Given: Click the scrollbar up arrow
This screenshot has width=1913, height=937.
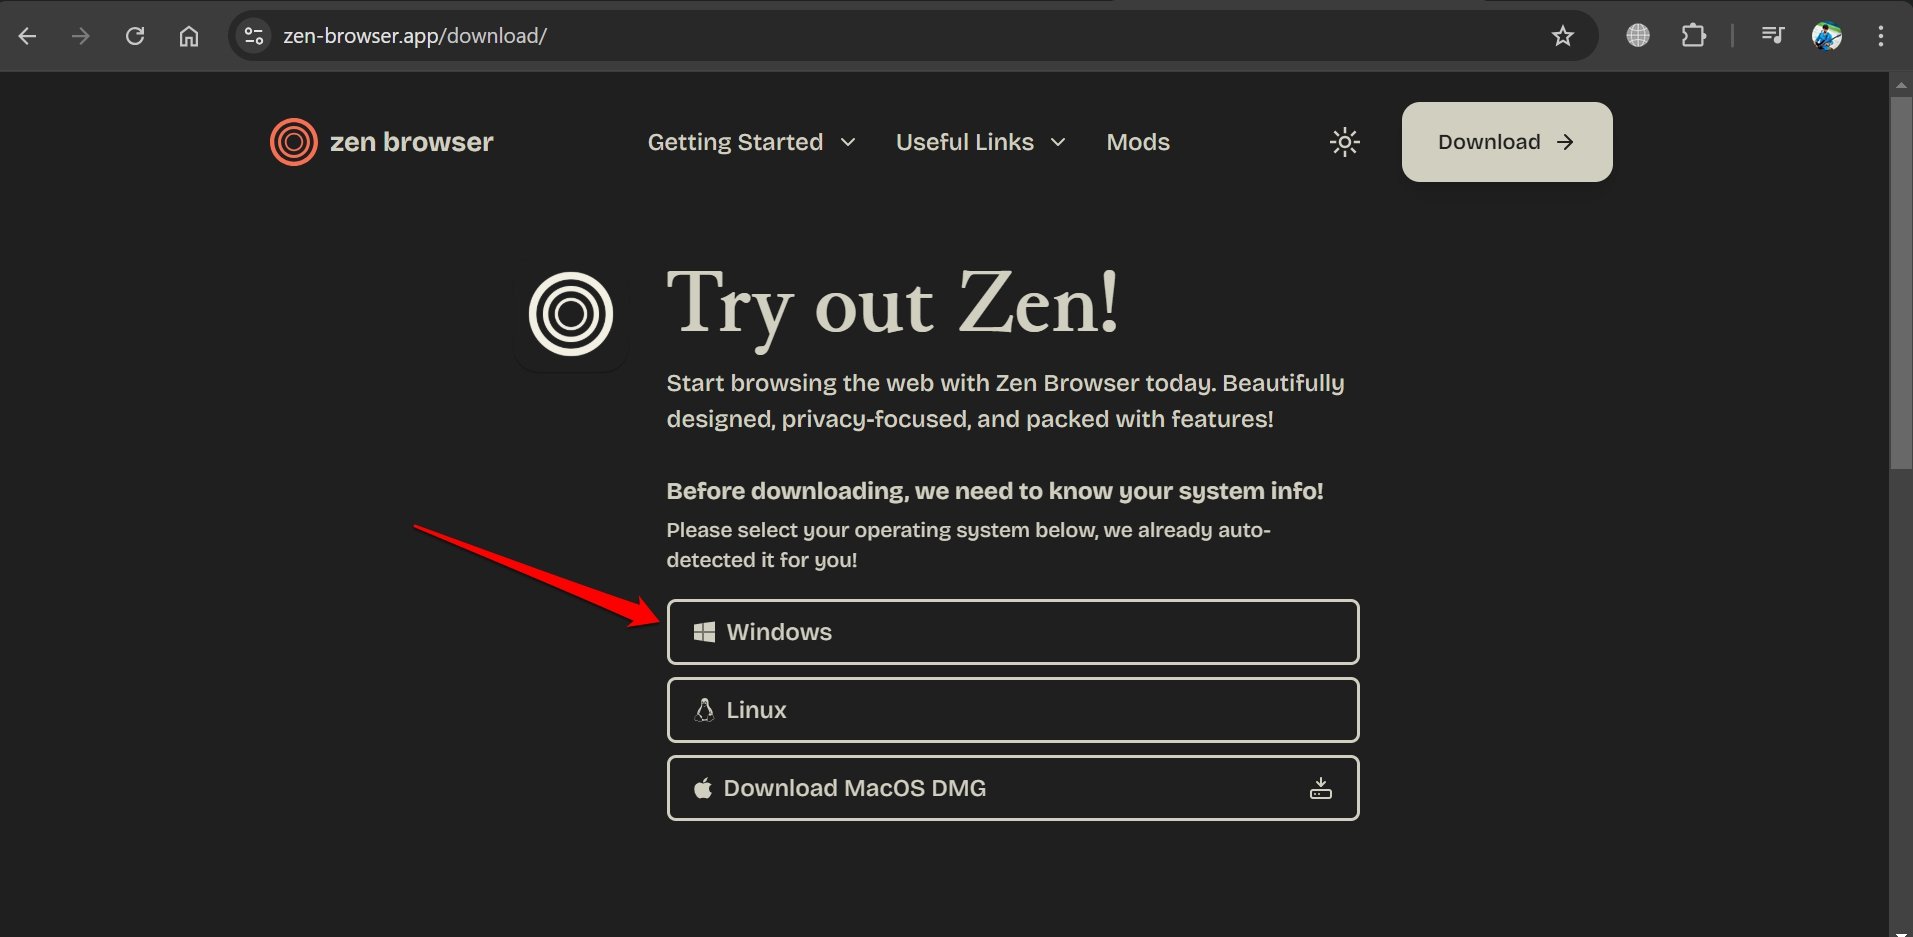Looking at the screenshot, I should (x=1901, y=85).
